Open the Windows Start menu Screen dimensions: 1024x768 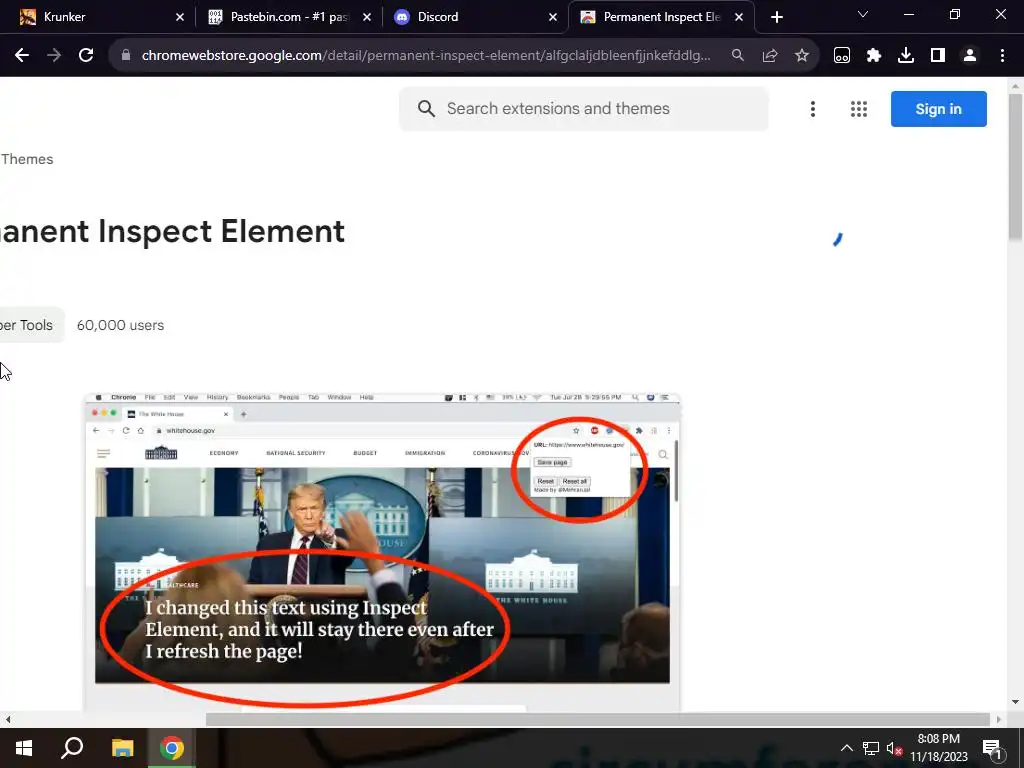coord(24,748)
